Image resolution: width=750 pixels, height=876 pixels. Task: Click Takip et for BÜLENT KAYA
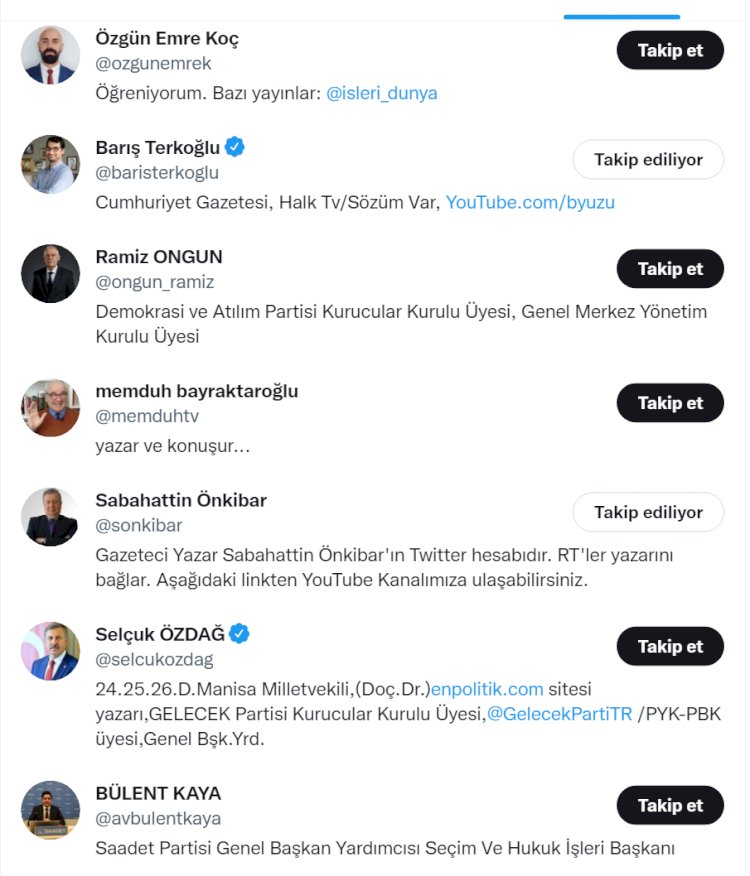(670, 805)
